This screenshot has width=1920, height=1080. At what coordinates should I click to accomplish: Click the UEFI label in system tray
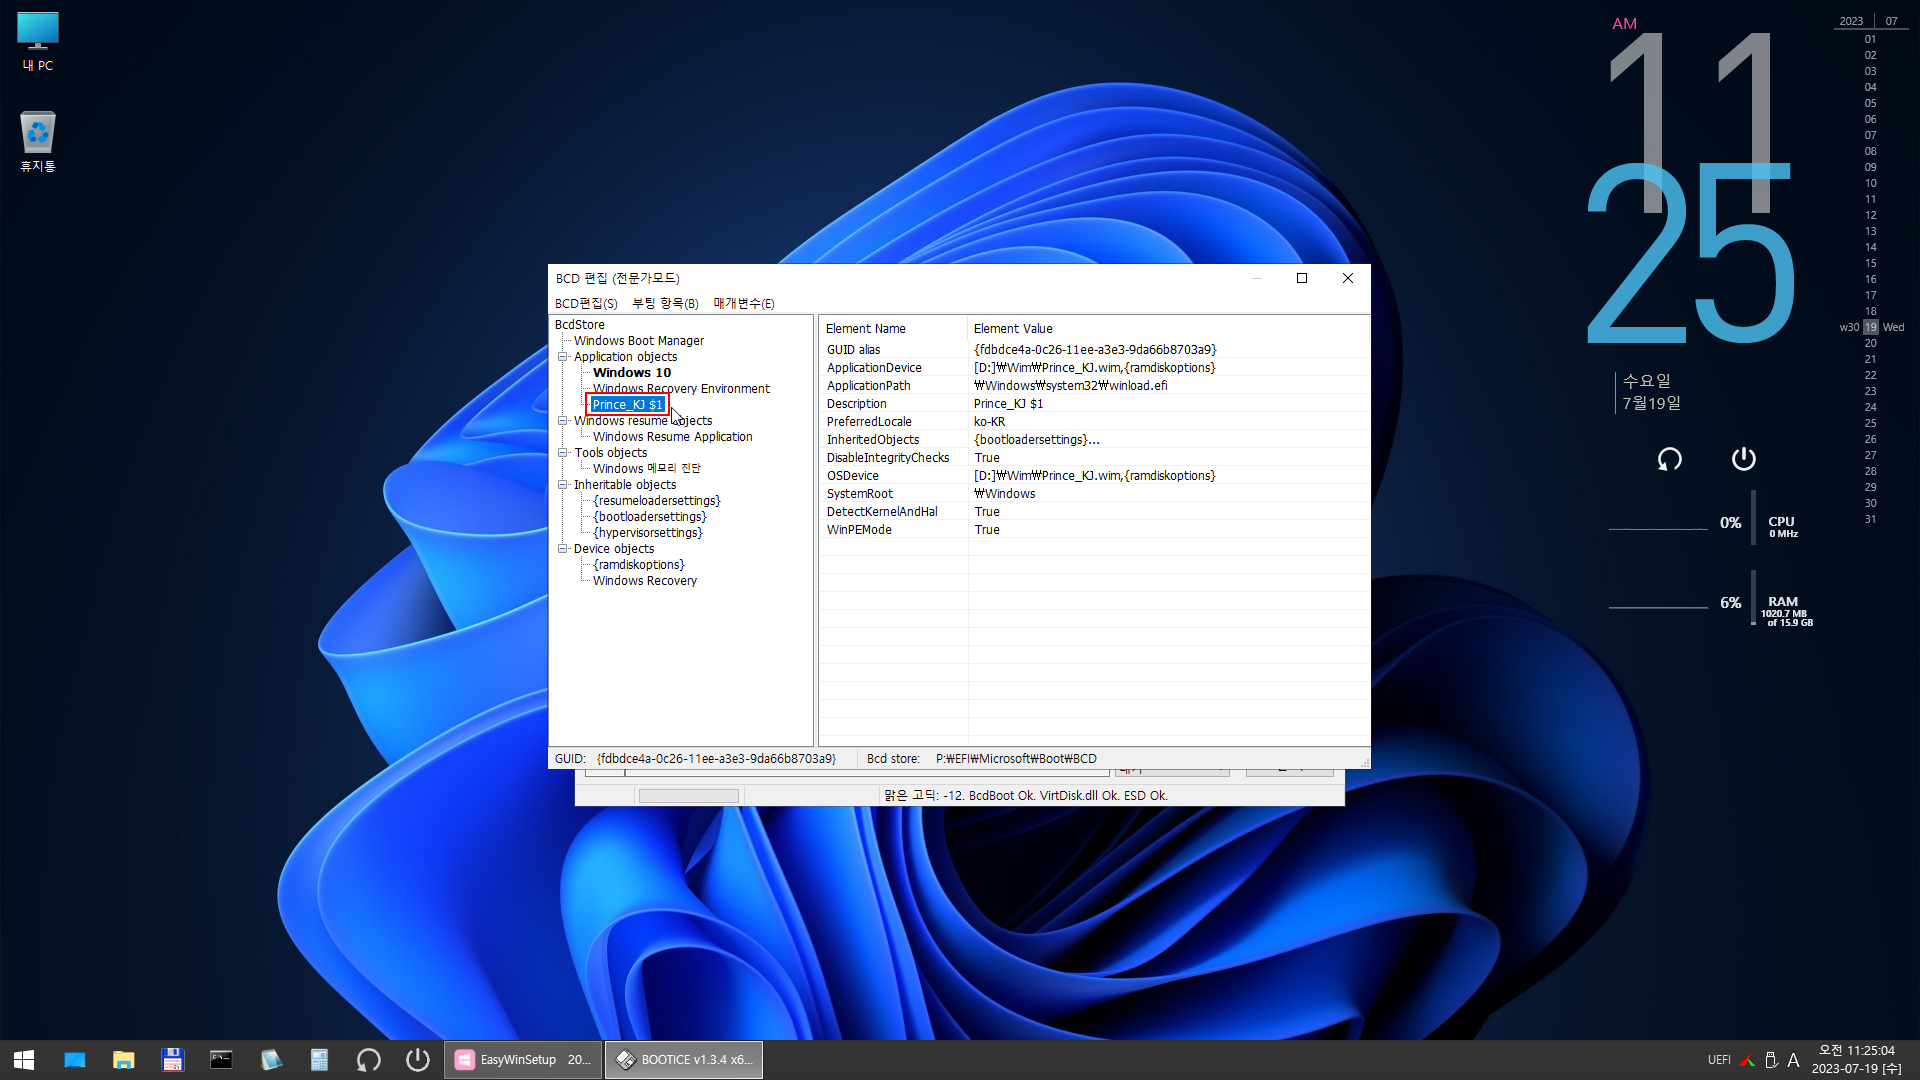(1719, 1060)
